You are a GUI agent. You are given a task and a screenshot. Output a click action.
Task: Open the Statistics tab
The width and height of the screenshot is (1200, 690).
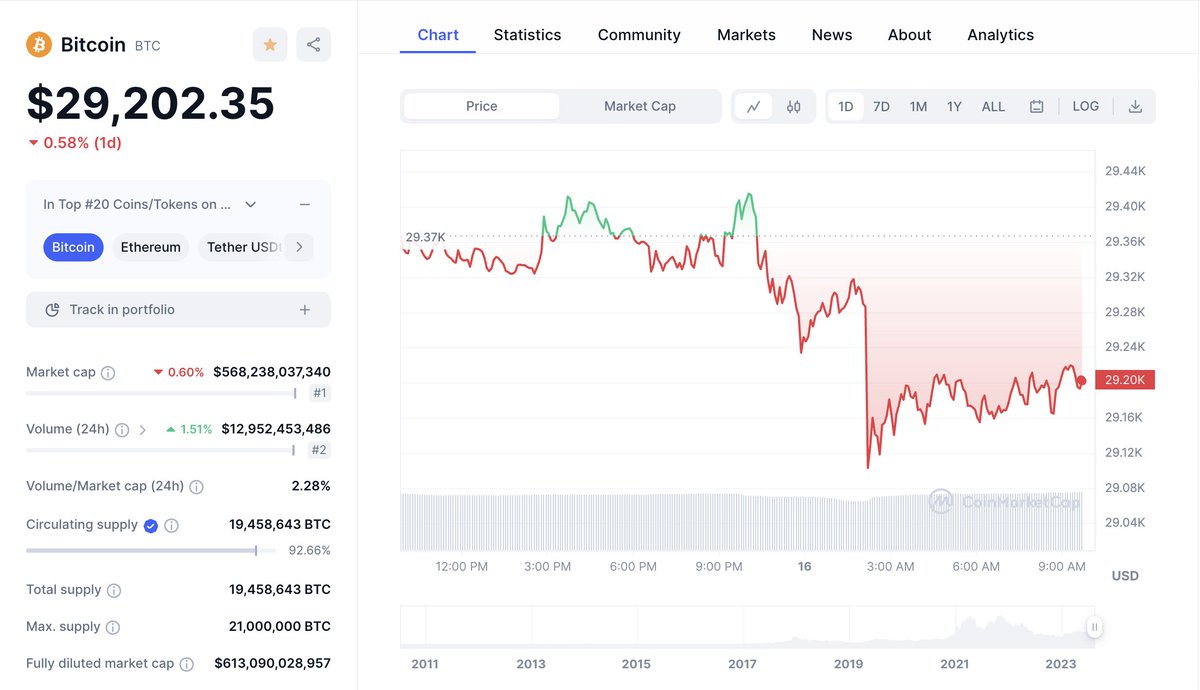[527, 35]
